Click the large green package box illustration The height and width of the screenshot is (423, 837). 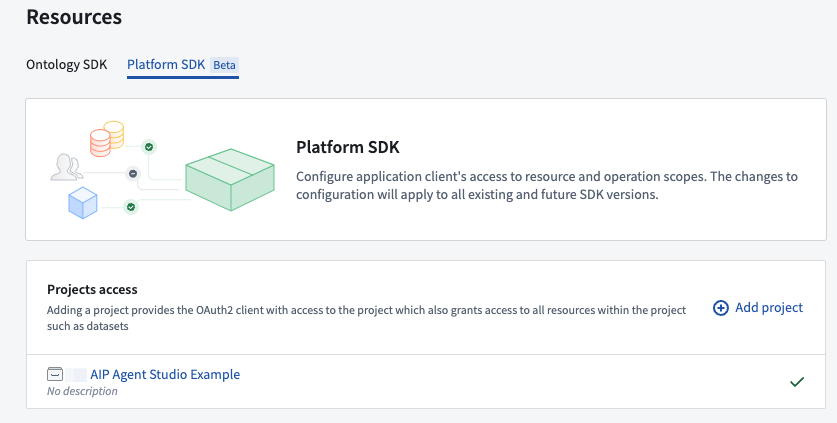230,179
